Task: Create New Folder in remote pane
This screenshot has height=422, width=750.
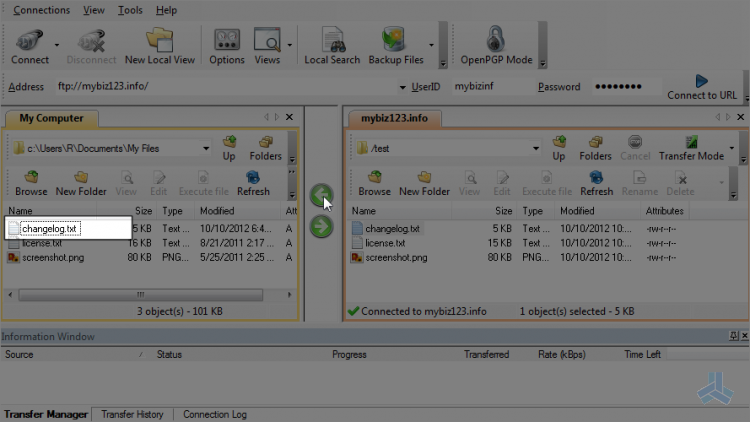Action: point(424,184)
